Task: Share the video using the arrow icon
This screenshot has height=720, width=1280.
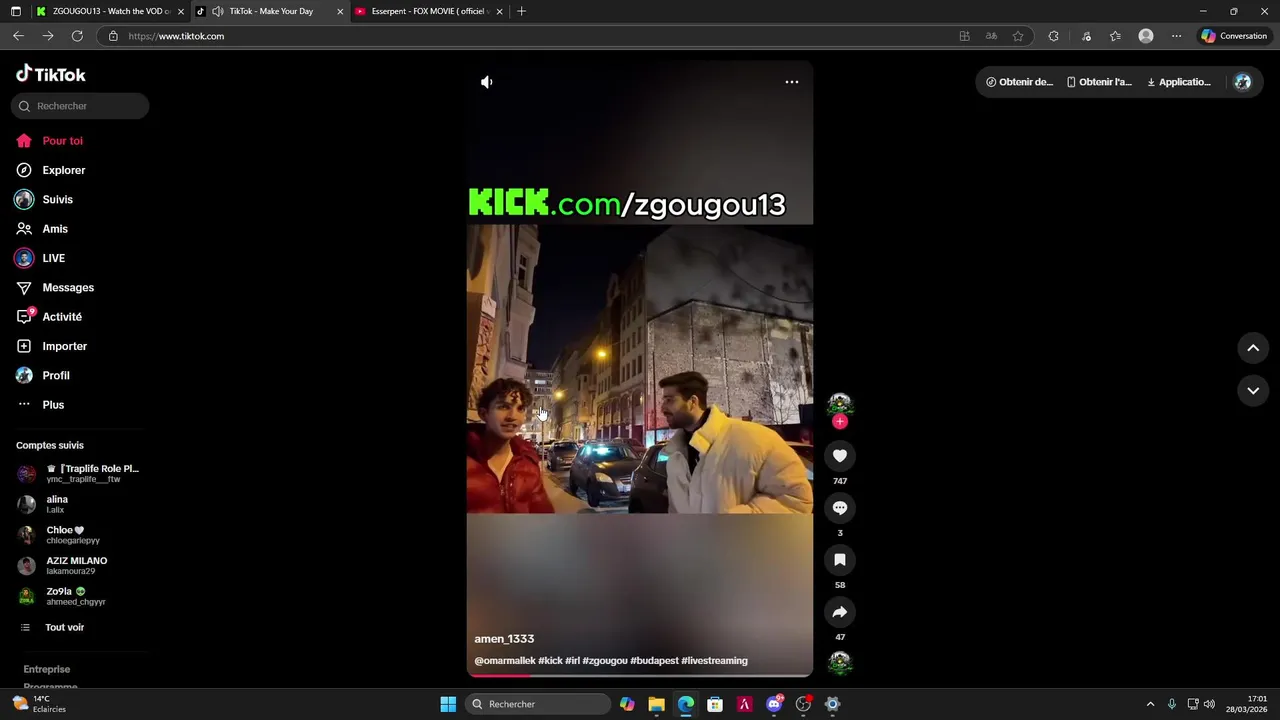Action: click(840, 612)
